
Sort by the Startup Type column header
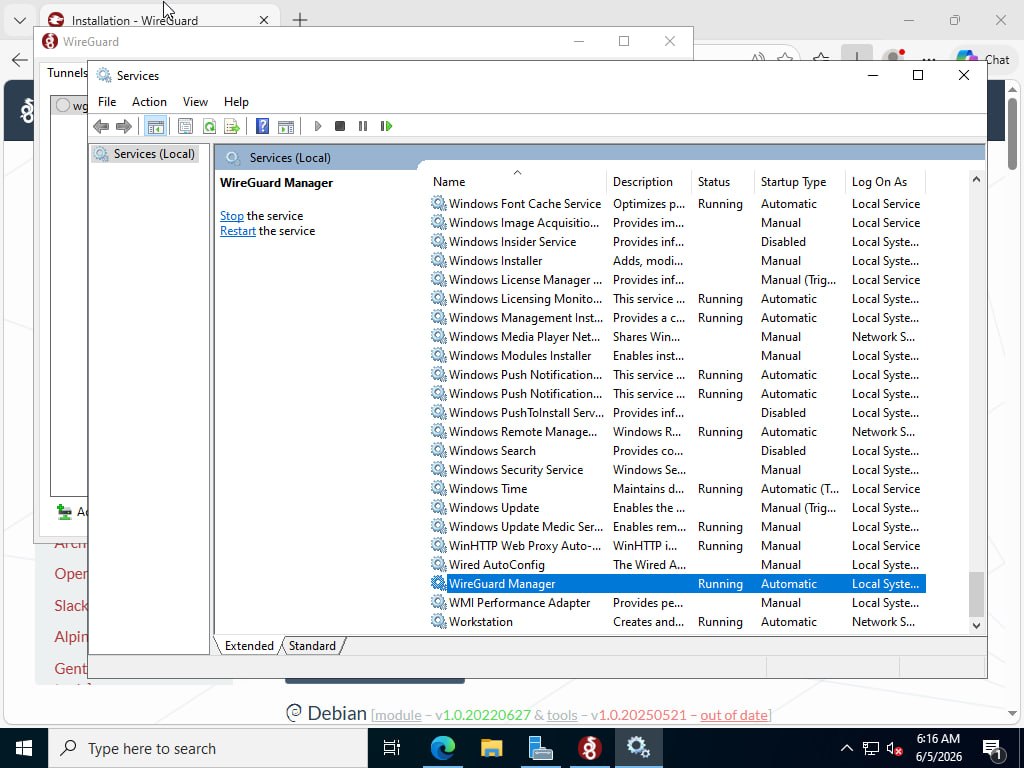point(800,182)
